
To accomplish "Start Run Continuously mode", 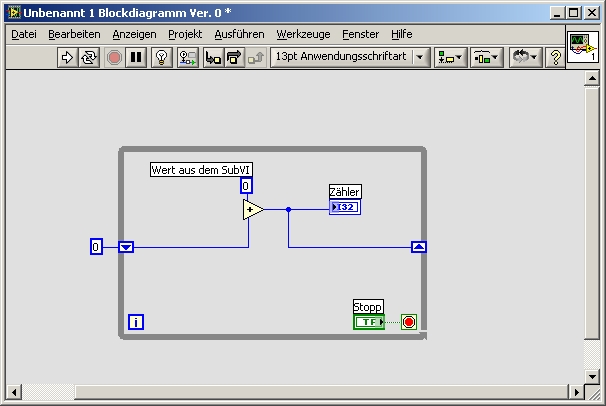I will 89,58.
